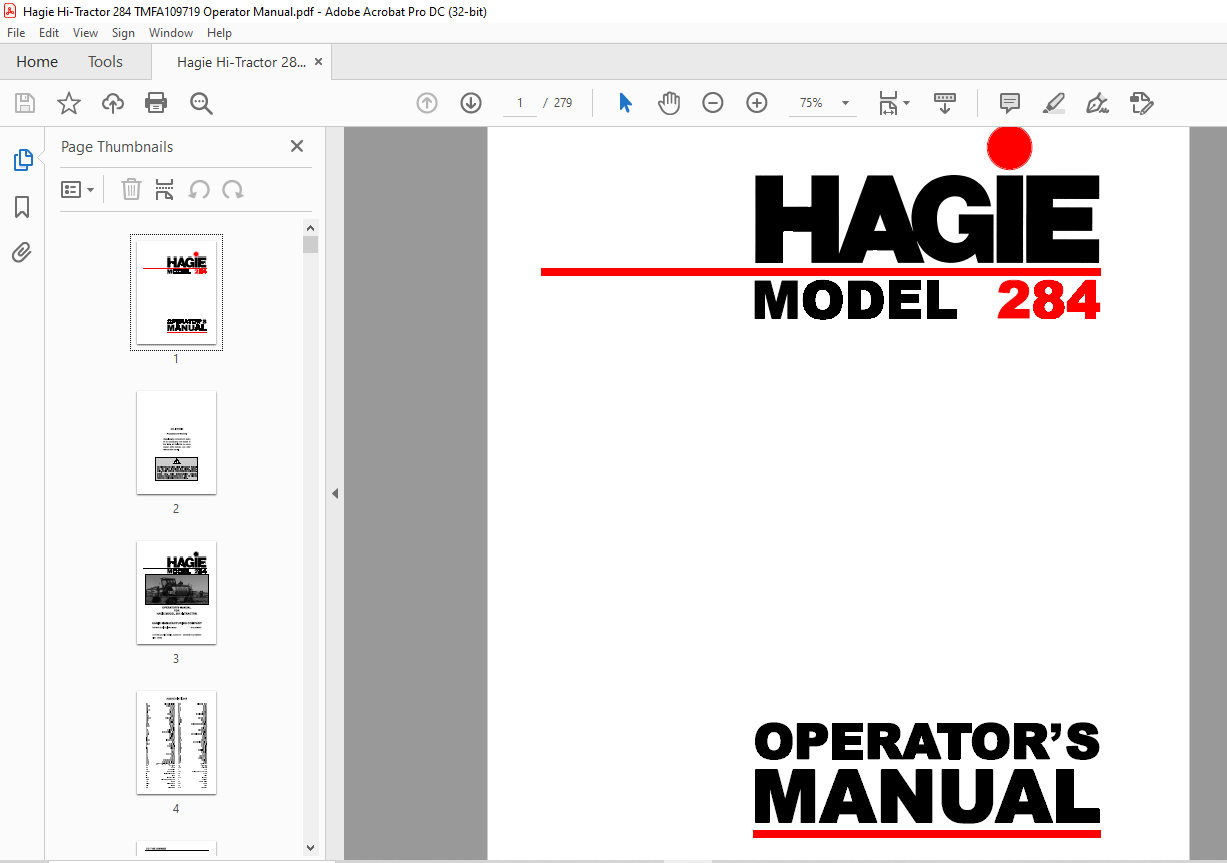Close the Hagie Hi-Tractor document tab

[319, 62]
